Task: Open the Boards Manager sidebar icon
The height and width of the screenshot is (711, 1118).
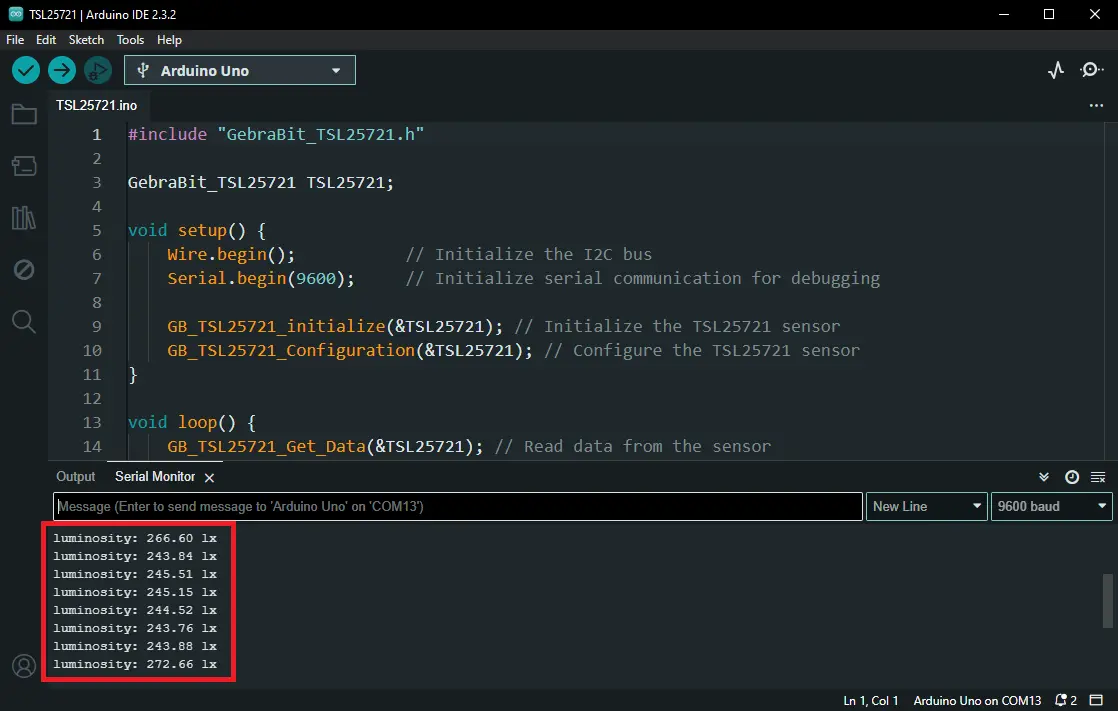Action: point(24,166)
